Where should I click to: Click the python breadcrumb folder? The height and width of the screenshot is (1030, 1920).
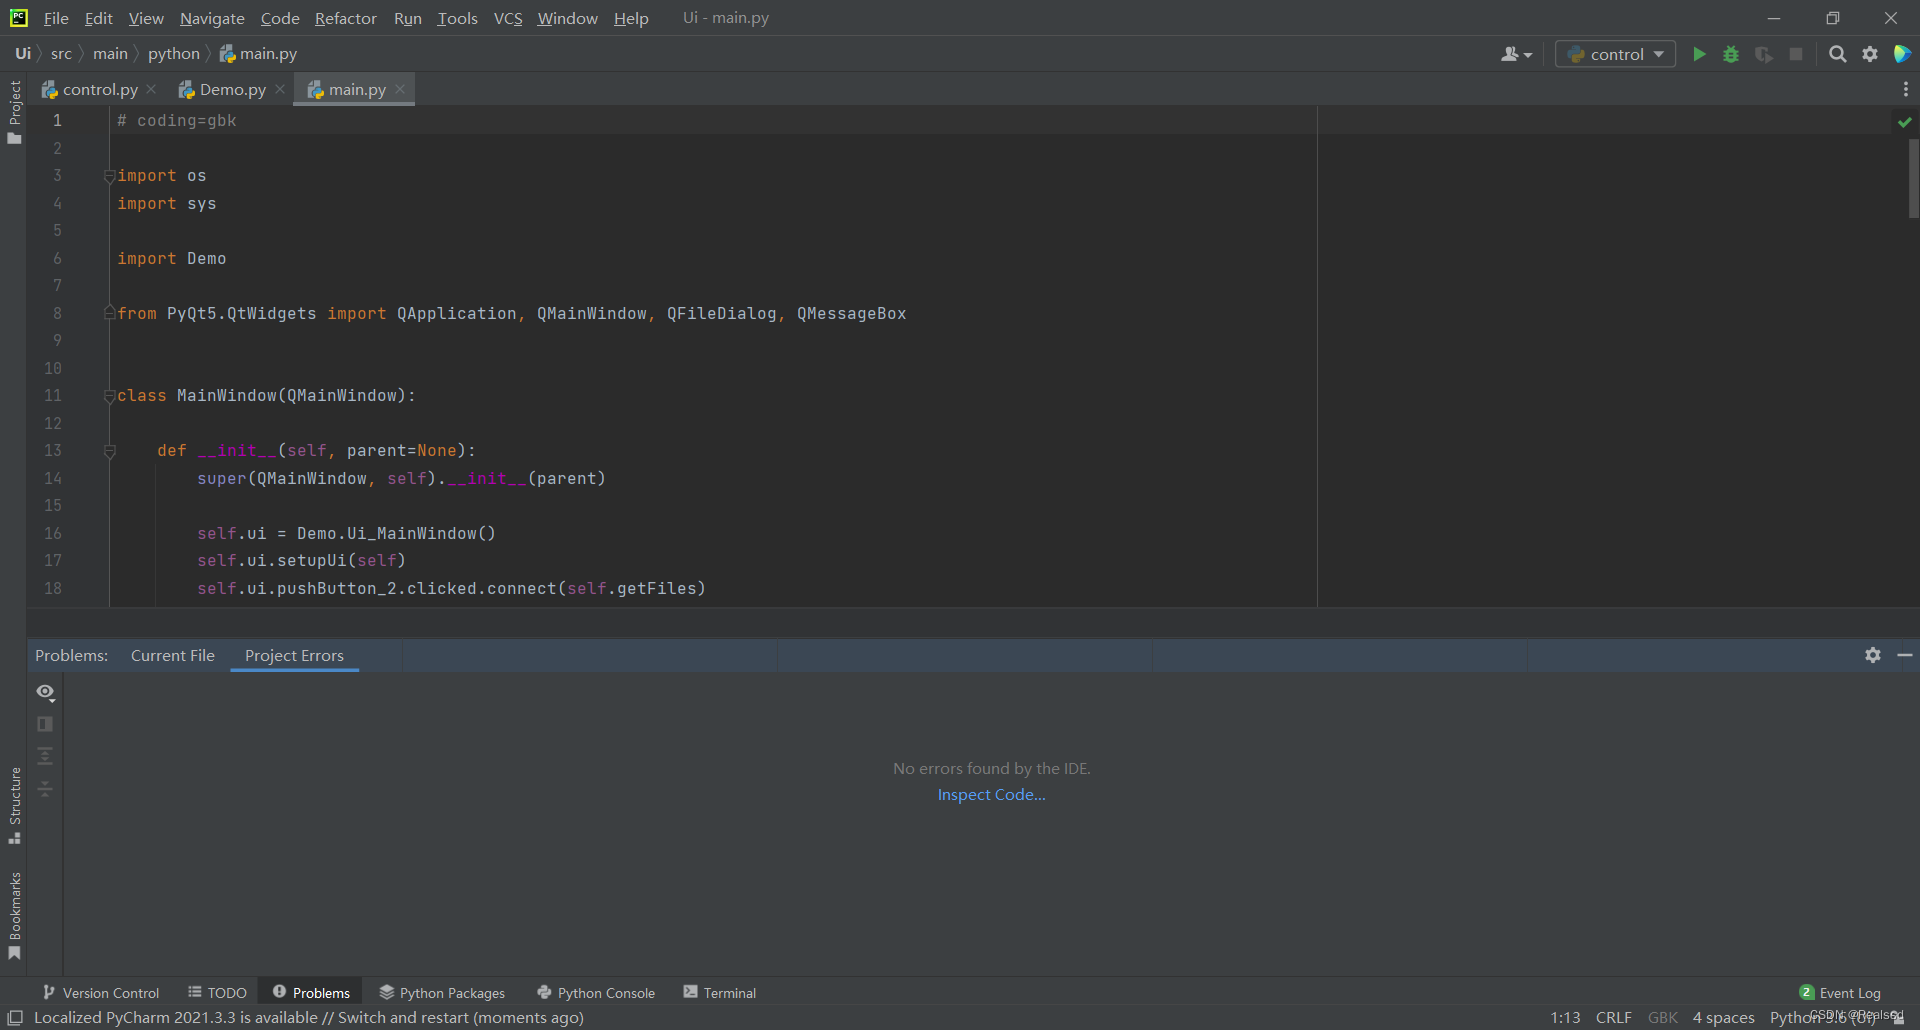[x=174, y=54]
